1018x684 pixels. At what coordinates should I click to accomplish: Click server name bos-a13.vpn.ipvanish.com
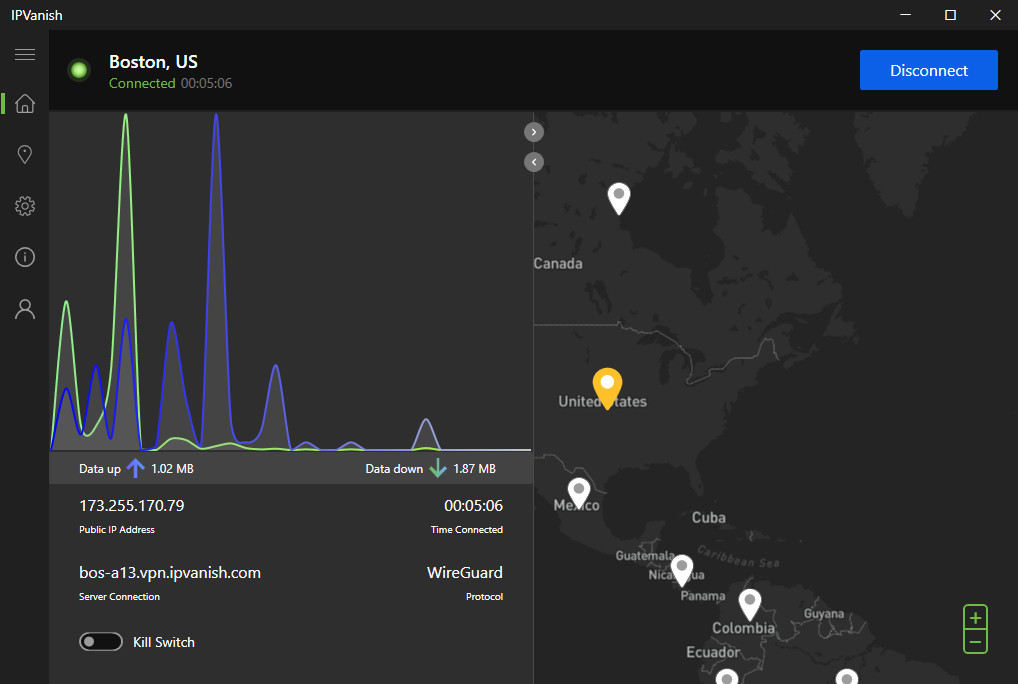170,572
